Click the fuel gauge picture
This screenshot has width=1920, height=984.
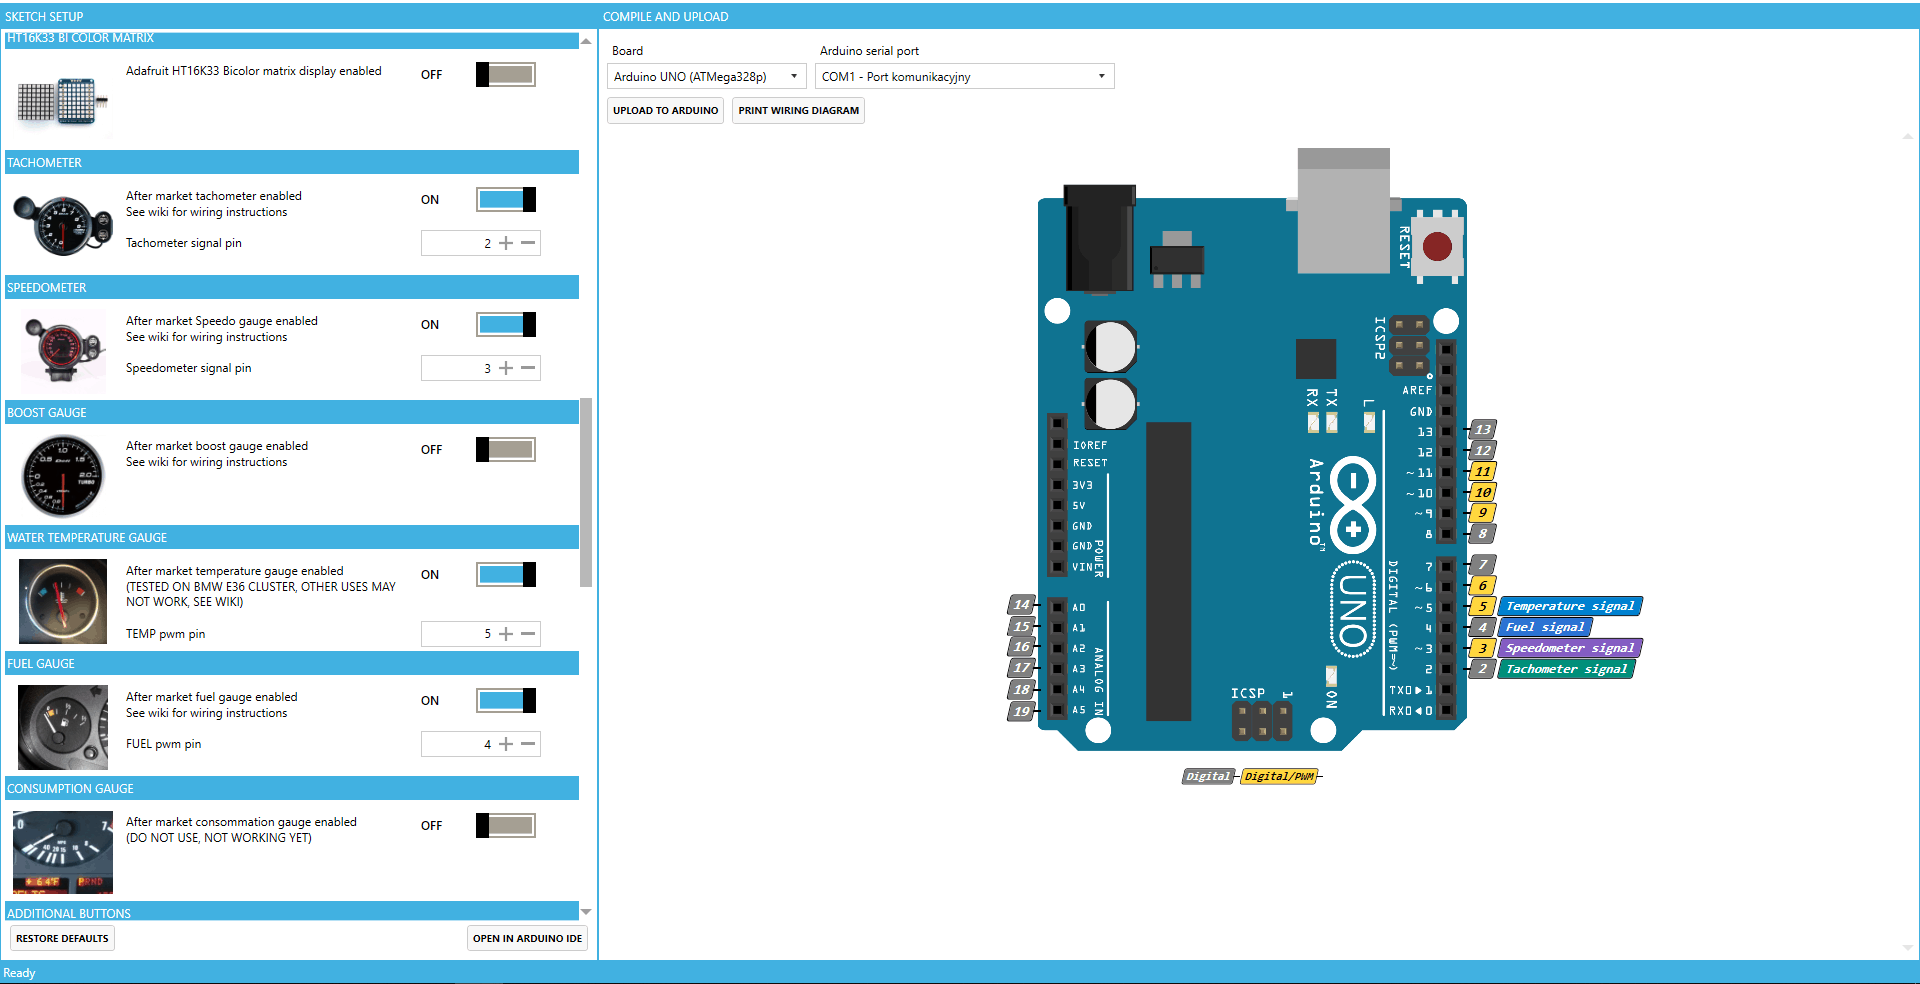63,727
